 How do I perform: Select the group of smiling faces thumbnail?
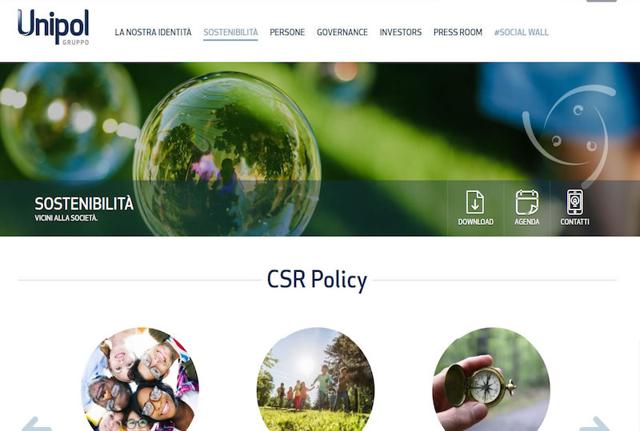click(x=140, y=379)
